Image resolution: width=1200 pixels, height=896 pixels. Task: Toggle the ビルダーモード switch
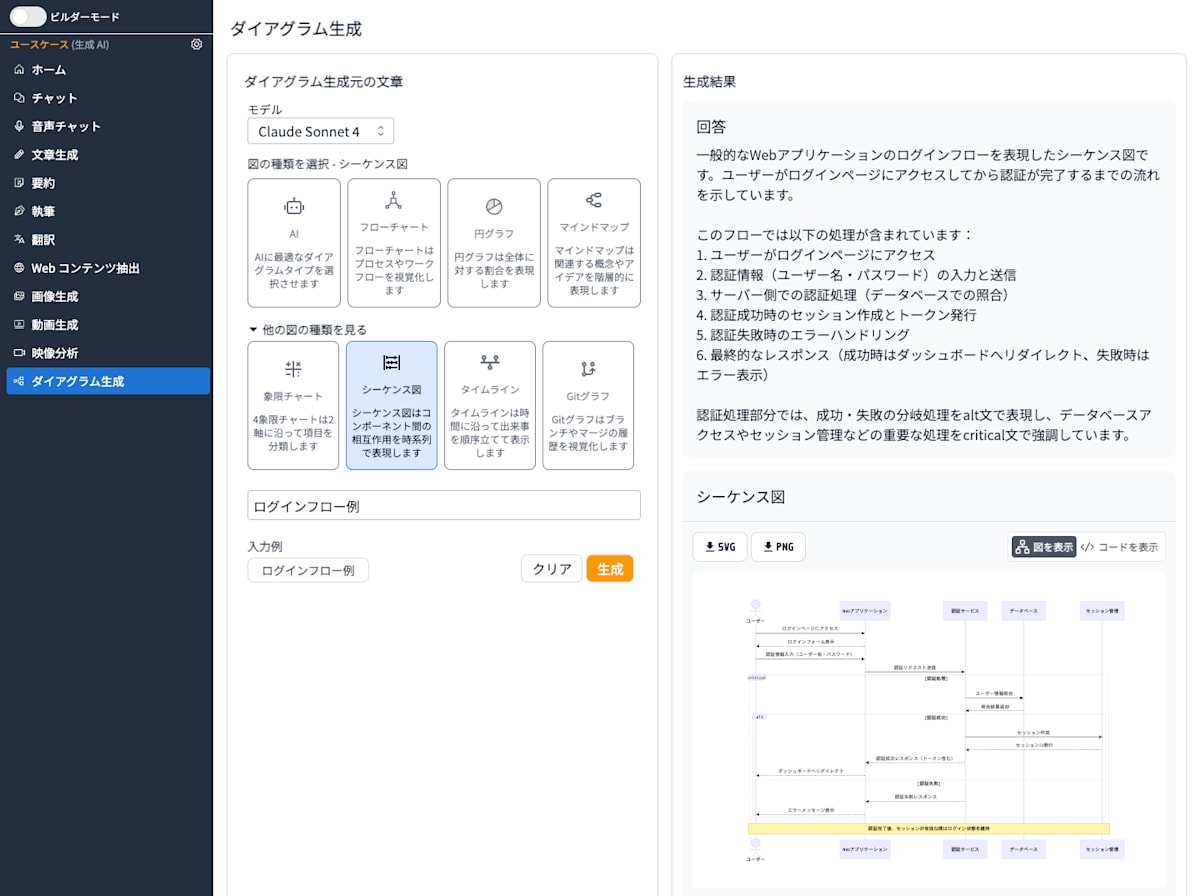(x=28, y=16)
